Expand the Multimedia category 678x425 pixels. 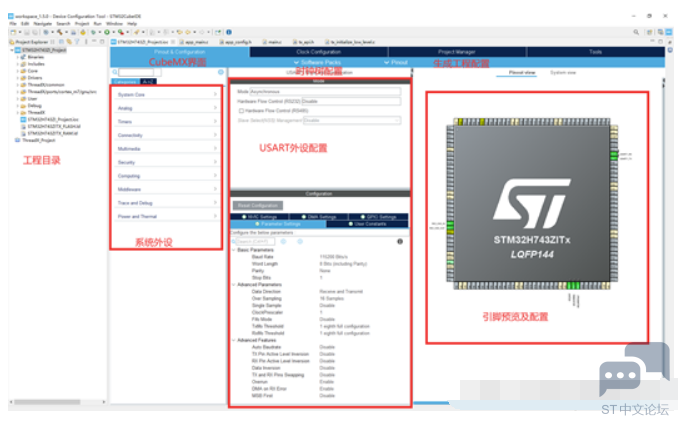167,149
